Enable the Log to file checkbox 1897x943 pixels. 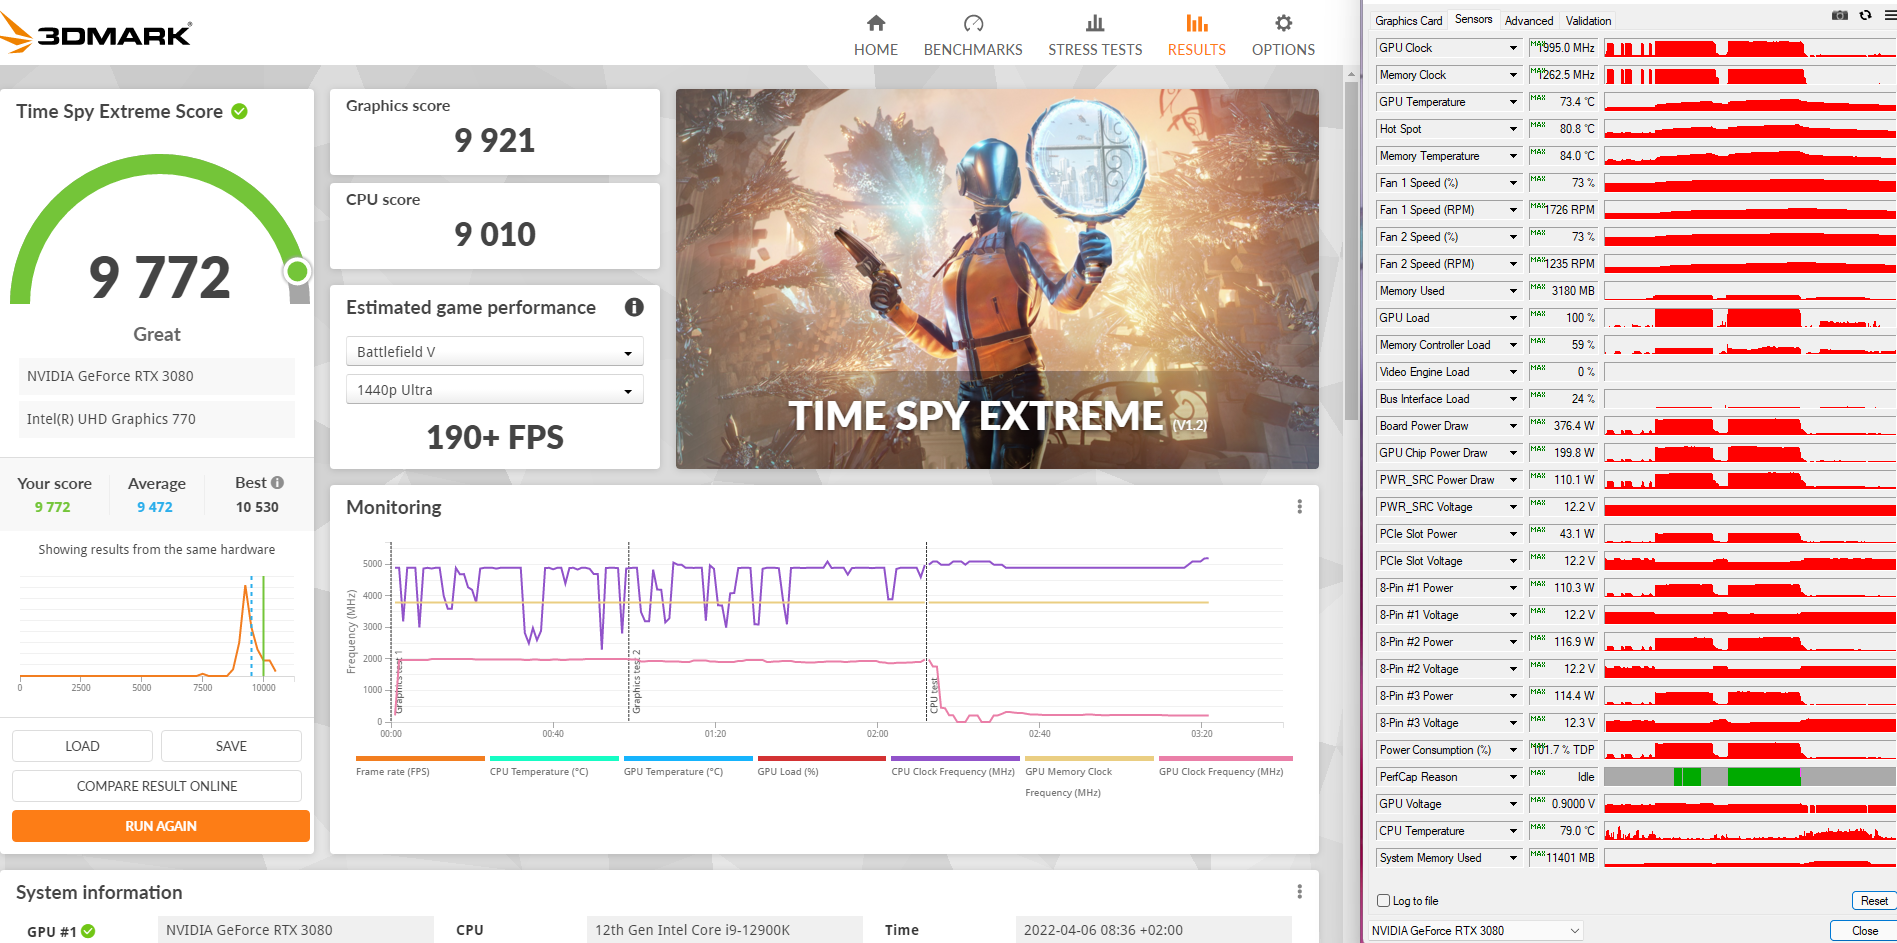pyautogui.click(x=1383, y=900)
